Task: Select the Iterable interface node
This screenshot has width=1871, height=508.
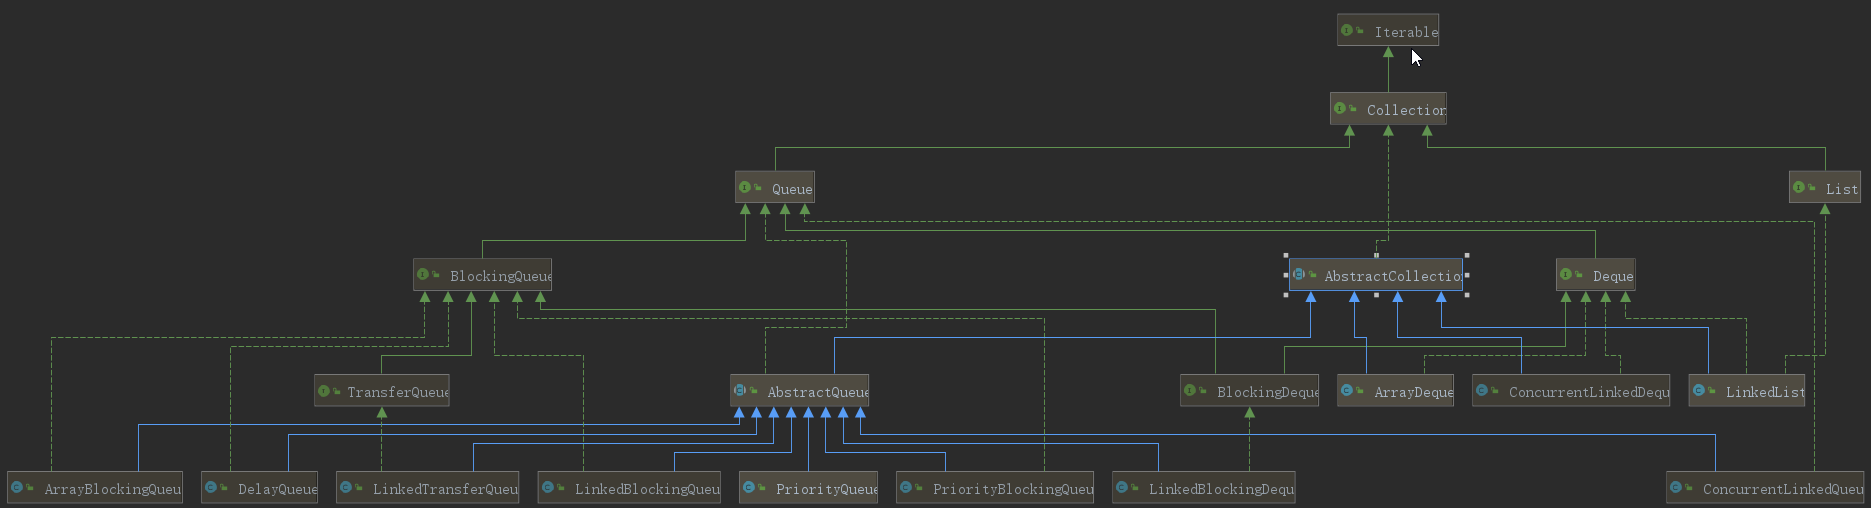Action: pos(1388,31)
